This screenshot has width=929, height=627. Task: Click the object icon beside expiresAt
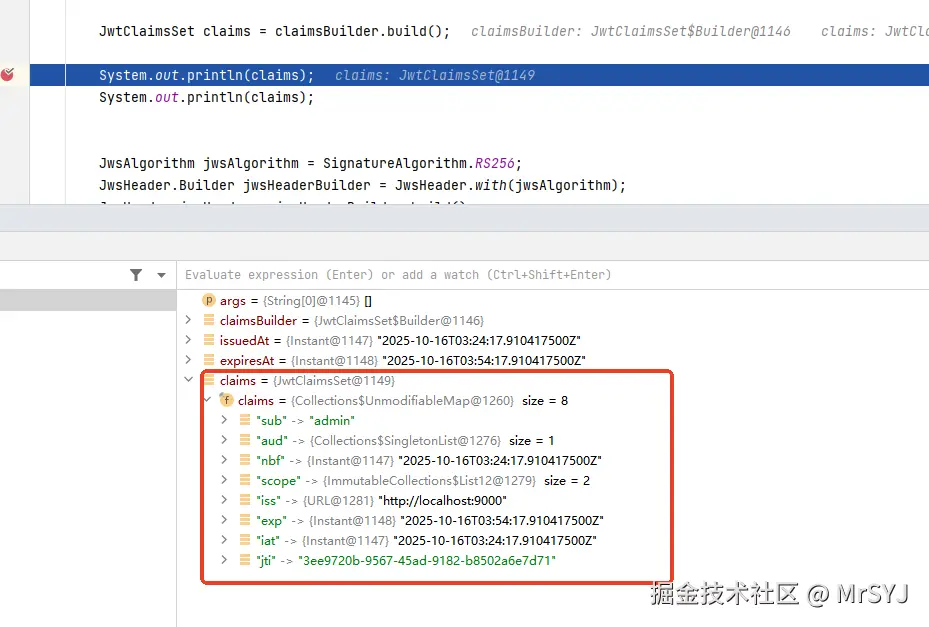click(209, 360)
